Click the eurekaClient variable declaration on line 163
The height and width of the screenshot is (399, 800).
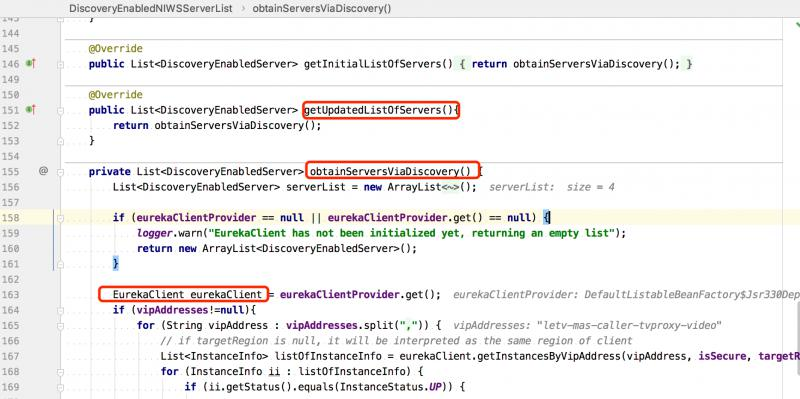226,294
